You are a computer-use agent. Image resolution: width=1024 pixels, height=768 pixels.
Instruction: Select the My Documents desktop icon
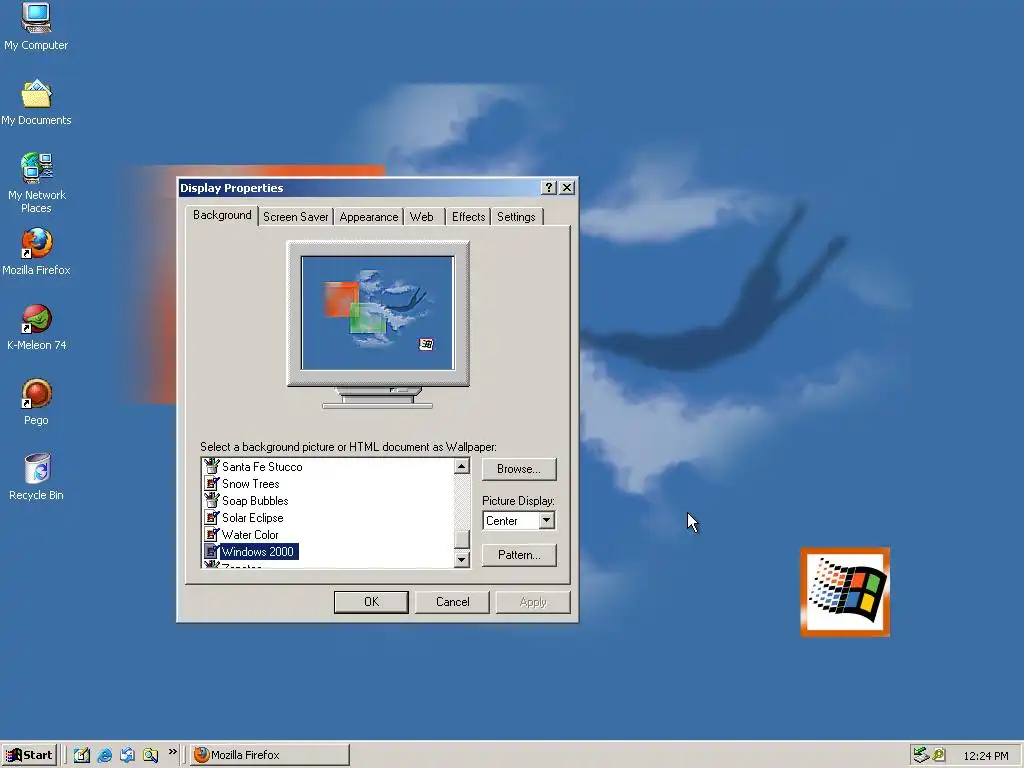coord(36,102)
